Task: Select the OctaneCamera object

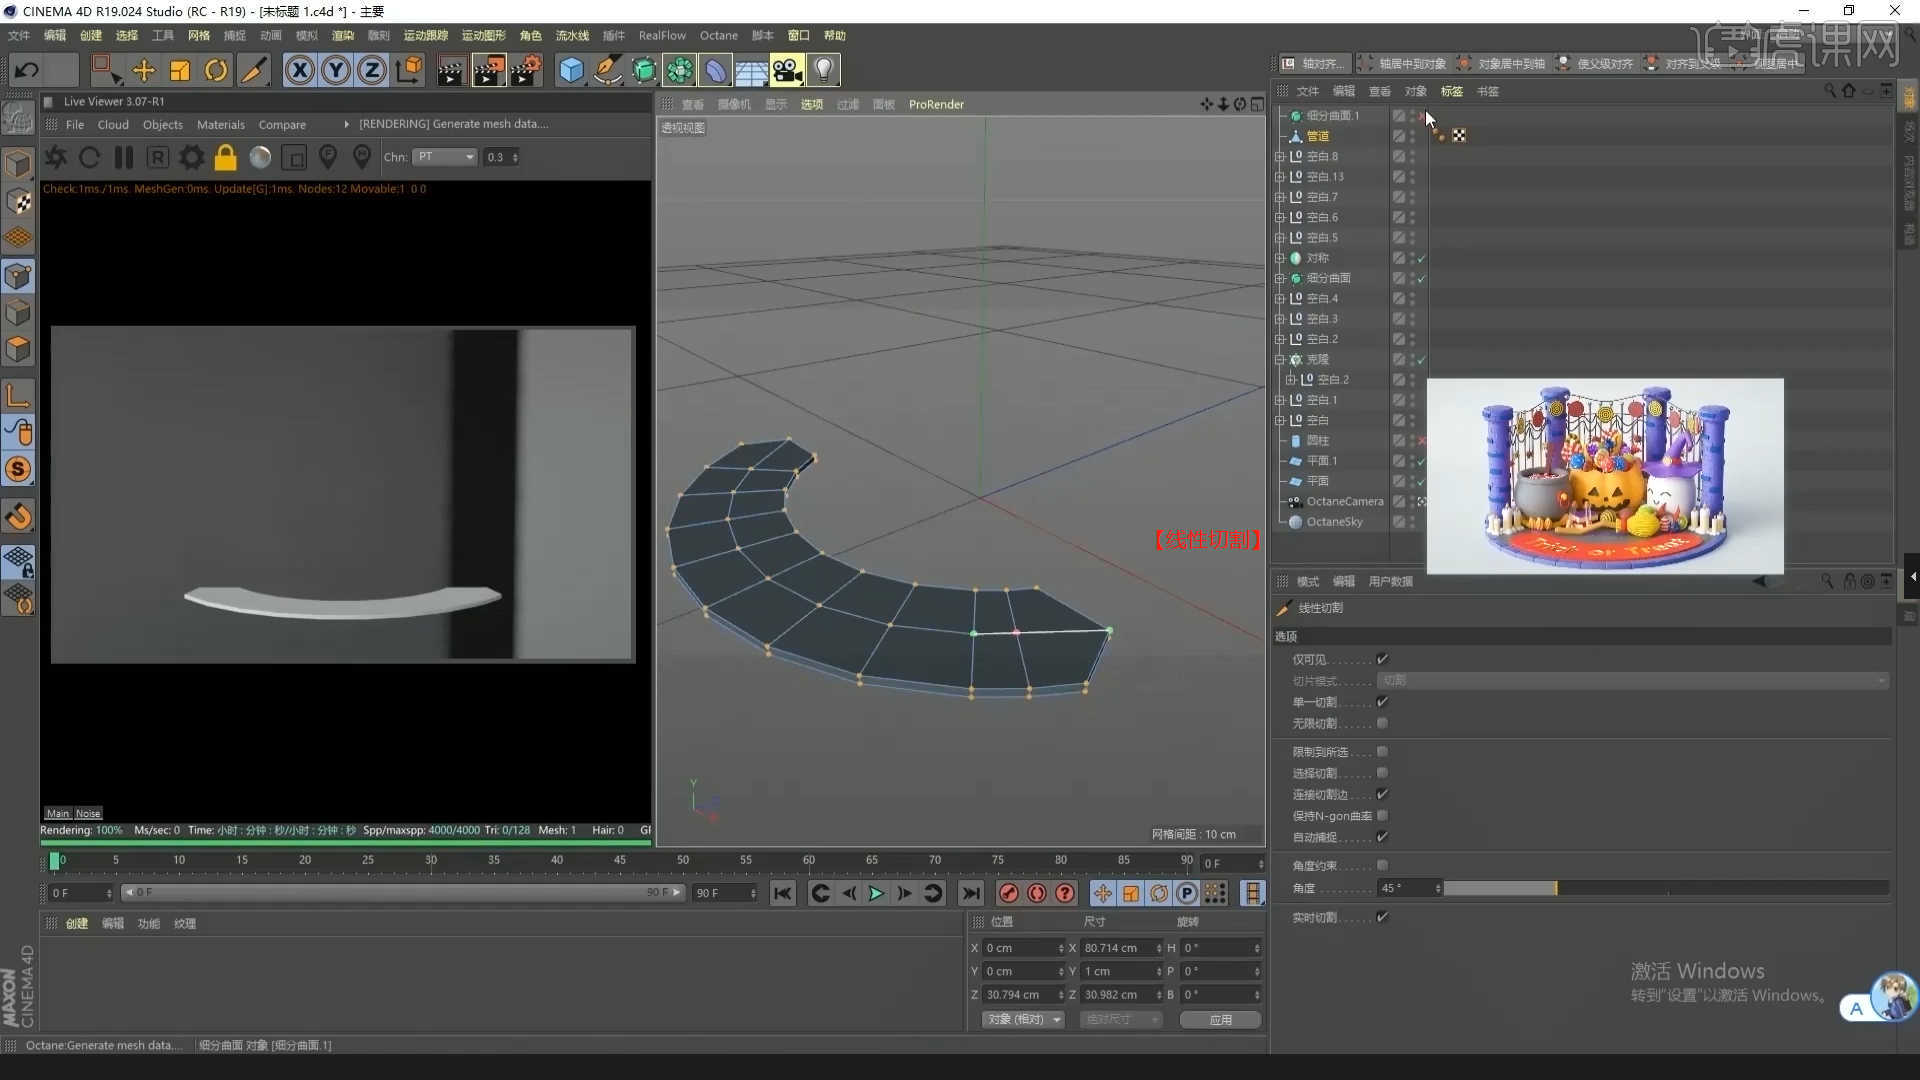Action: pyautogui.click(x=1345, y=501)
